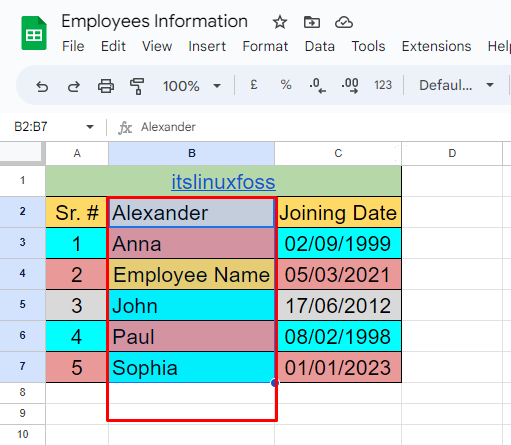
Task: Click the Undo arrow icon
Action: [42, 86]
